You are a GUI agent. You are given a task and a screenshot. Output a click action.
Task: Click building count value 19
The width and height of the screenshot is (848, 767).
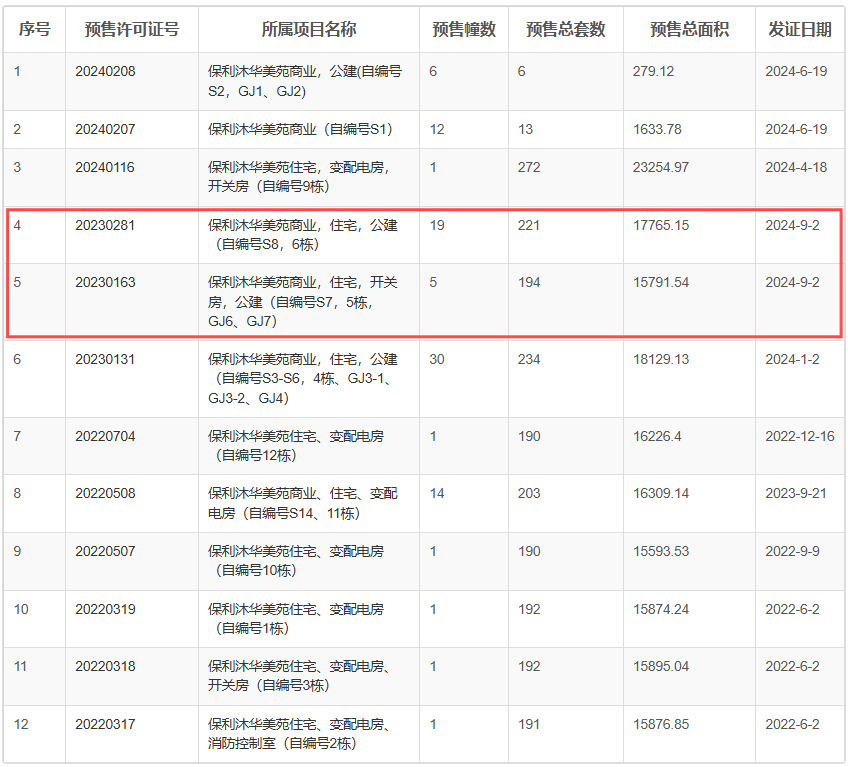[437, 225]
